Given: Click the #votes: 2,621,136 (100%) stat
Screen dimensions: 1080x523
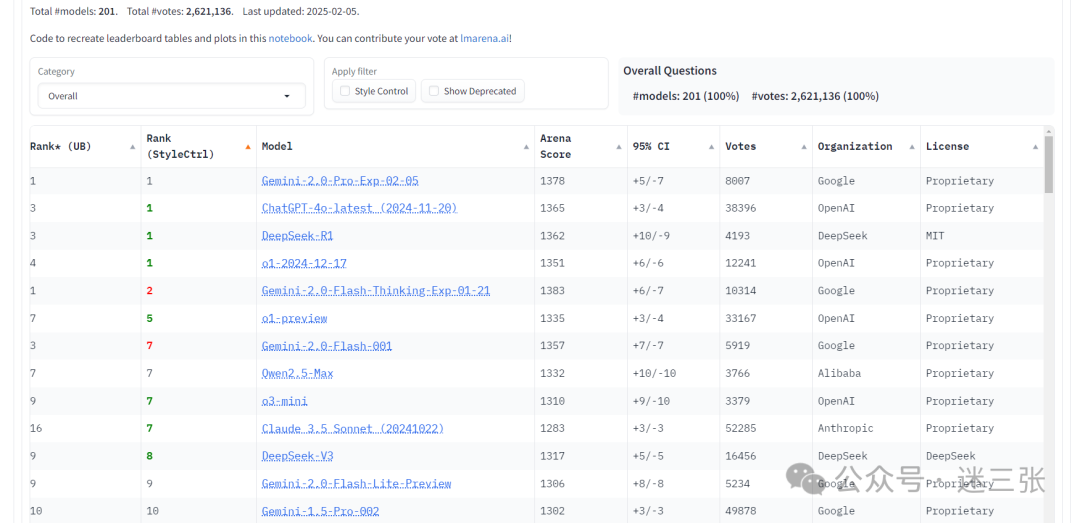Looking at the screenshot, I should [815, 96].
